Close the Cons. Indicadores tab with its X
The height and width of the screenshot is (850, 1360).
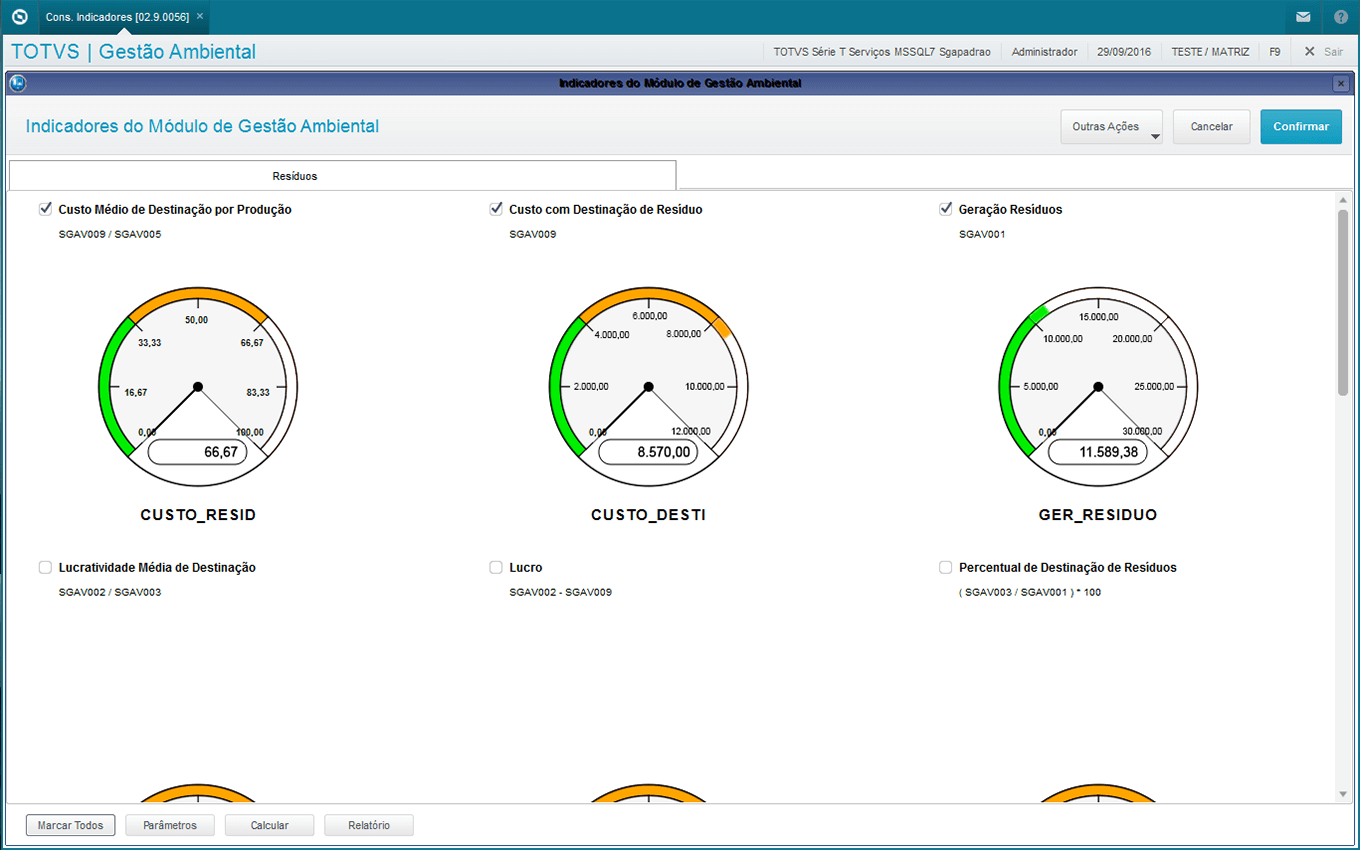200,17
